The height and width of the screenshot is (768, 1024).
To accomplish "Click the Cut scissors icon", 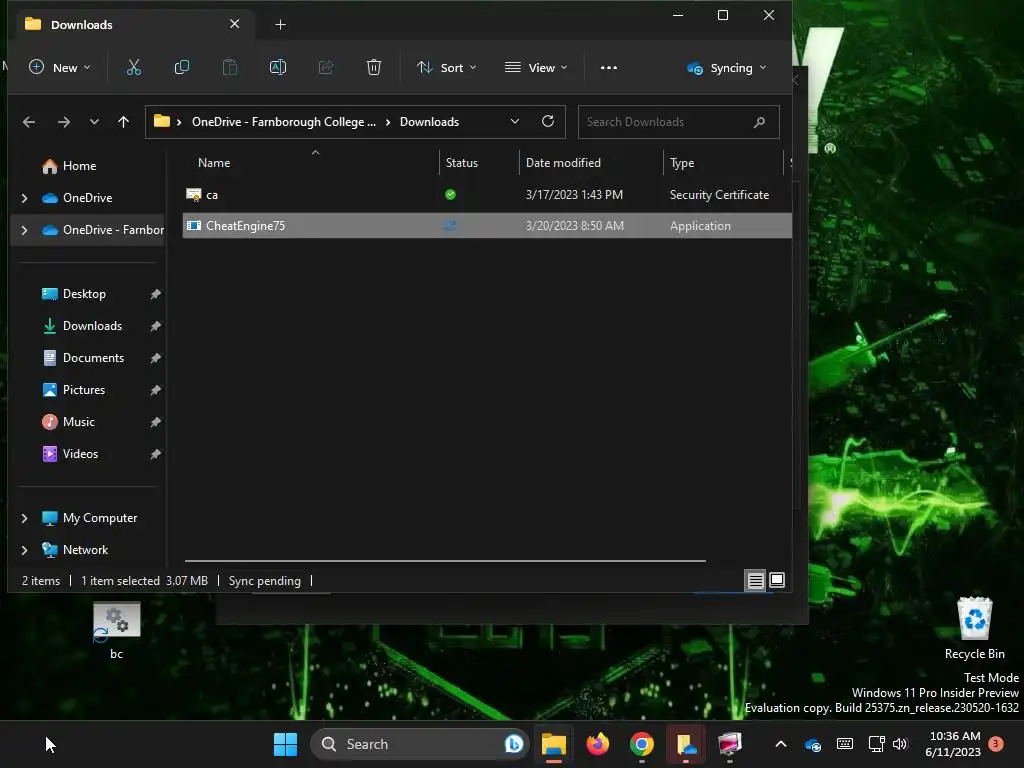I will 134,67.
